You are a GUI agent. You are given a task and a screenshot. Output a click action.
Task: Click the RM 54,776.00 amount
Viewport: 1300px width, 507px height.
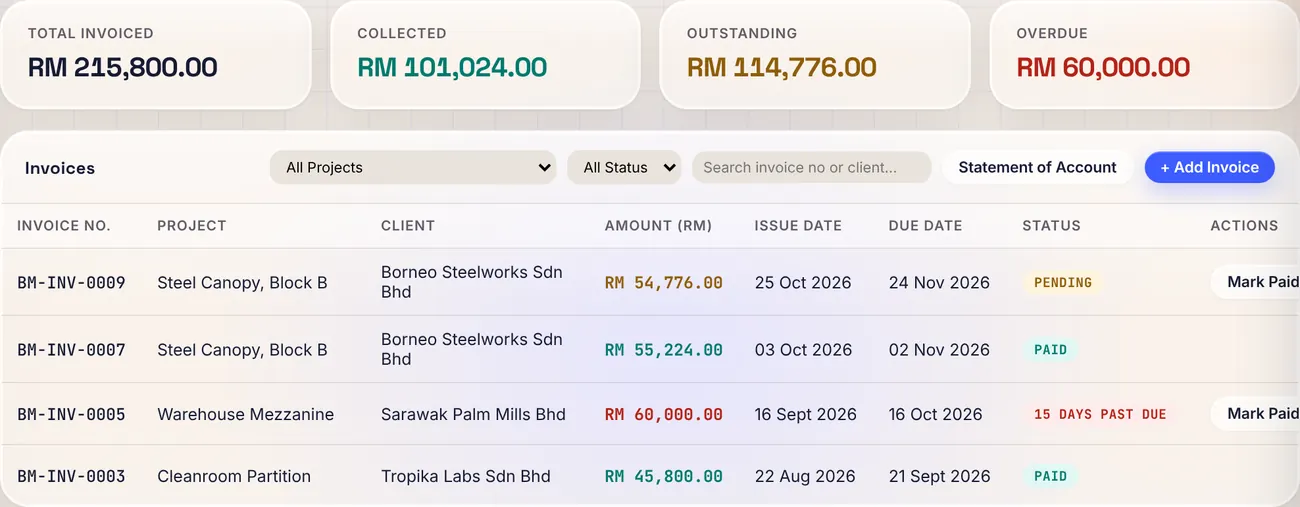tap(664, 283)
